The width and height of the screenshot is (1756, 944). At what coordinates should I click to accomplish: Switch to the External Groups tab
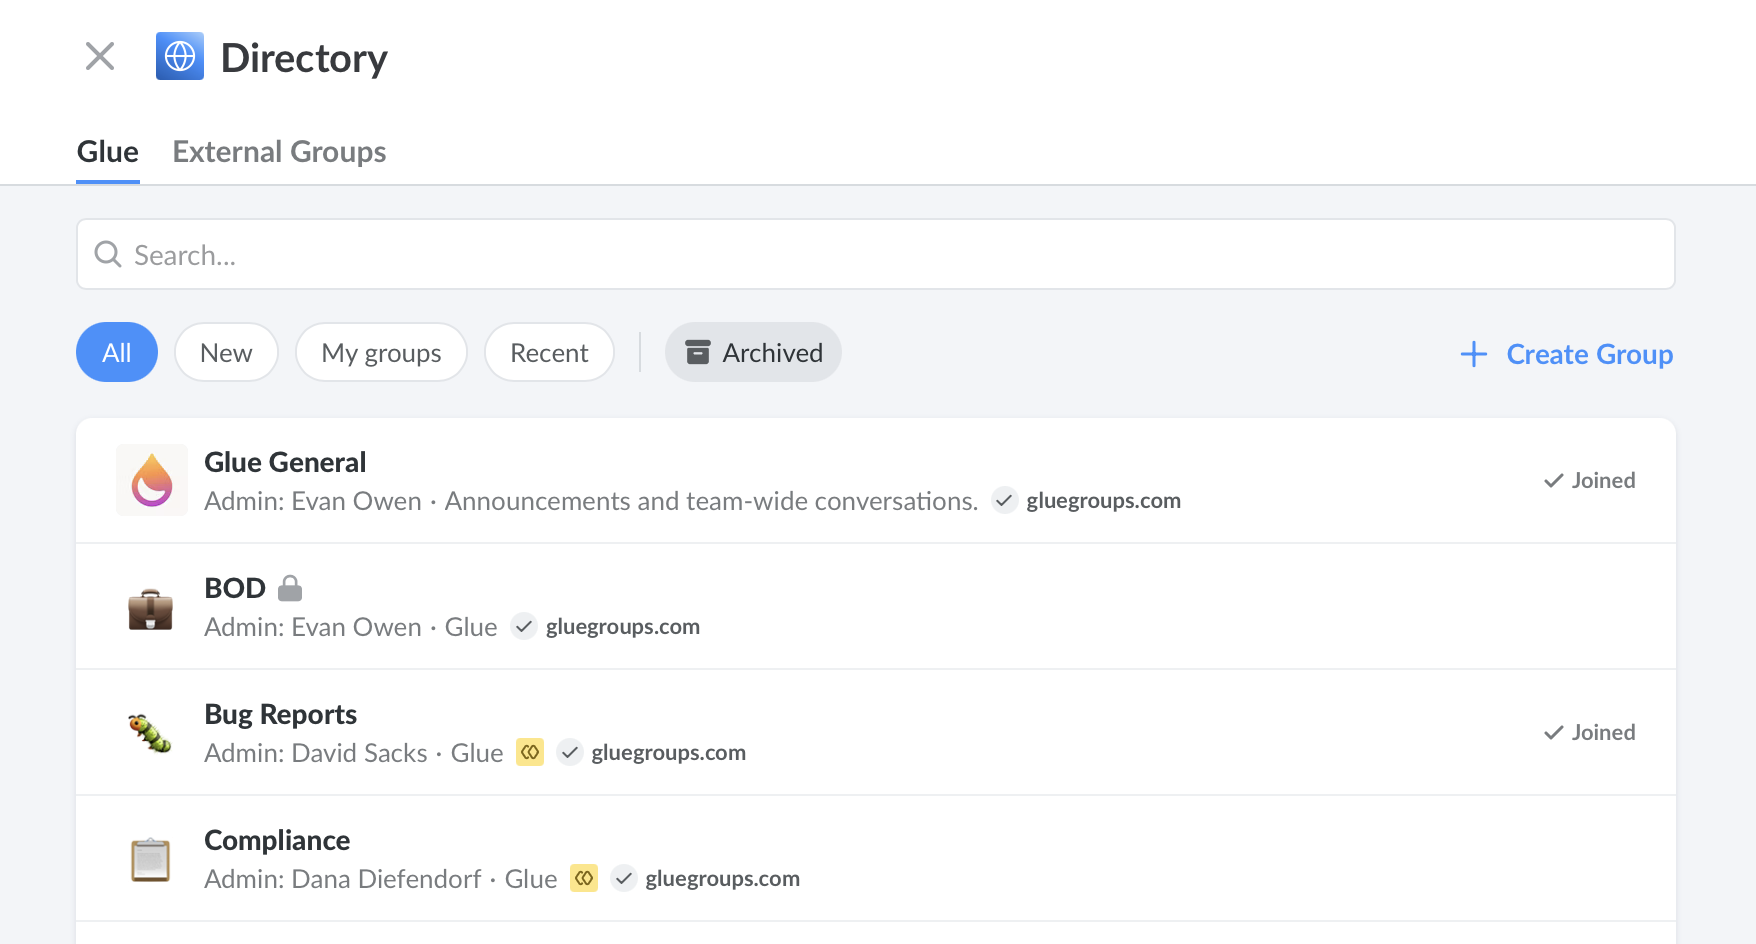pos(279,152)
